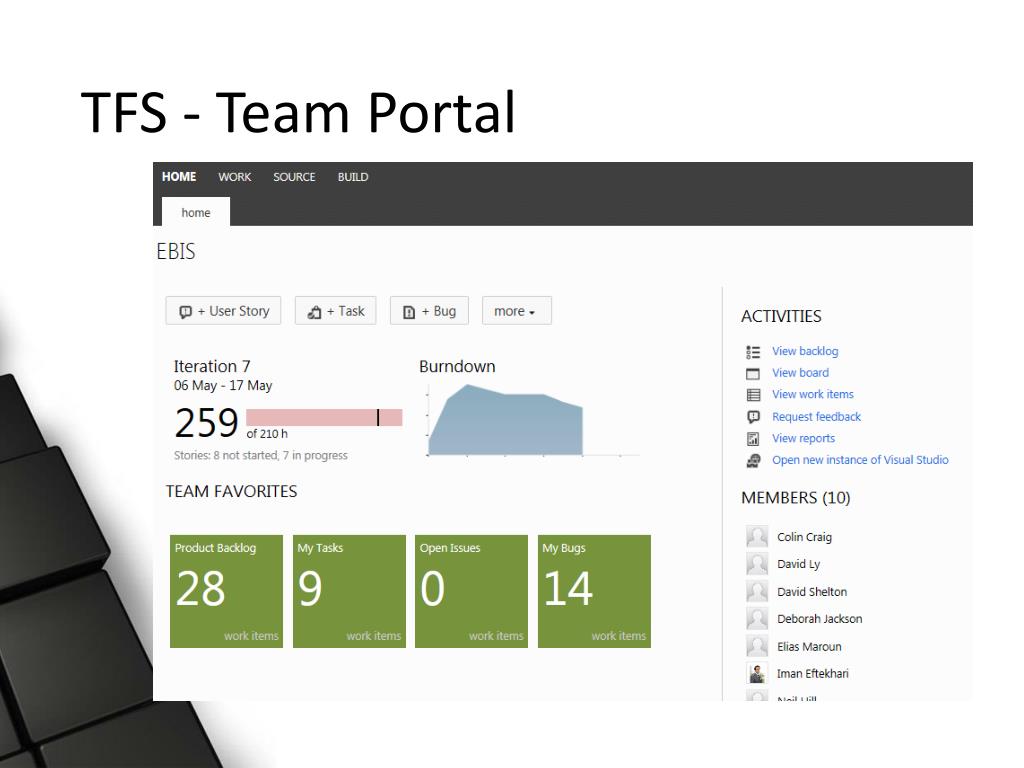Click the View work items link
The image size is (1024, 768).
(813, 394)
